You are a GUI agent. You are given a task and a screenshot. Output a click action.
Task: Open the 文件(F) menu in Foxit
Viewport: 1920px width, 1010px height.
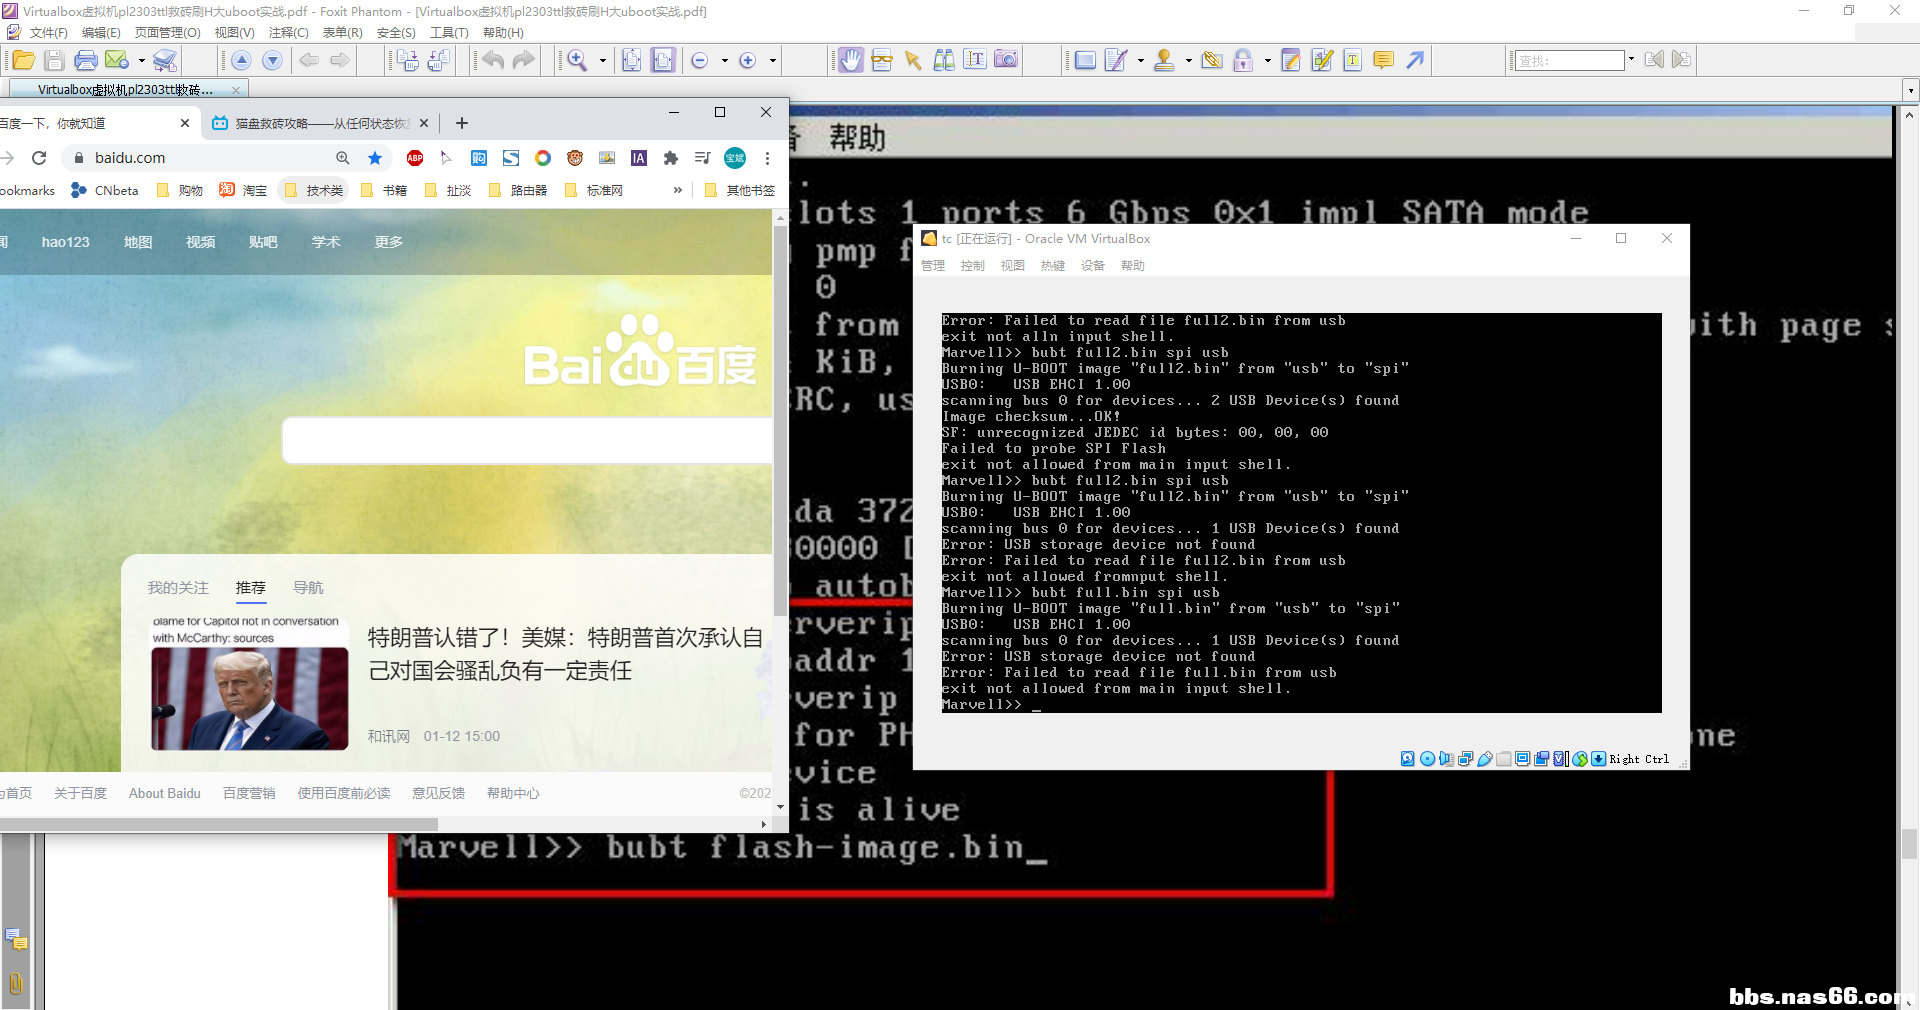tap(48, 33)
